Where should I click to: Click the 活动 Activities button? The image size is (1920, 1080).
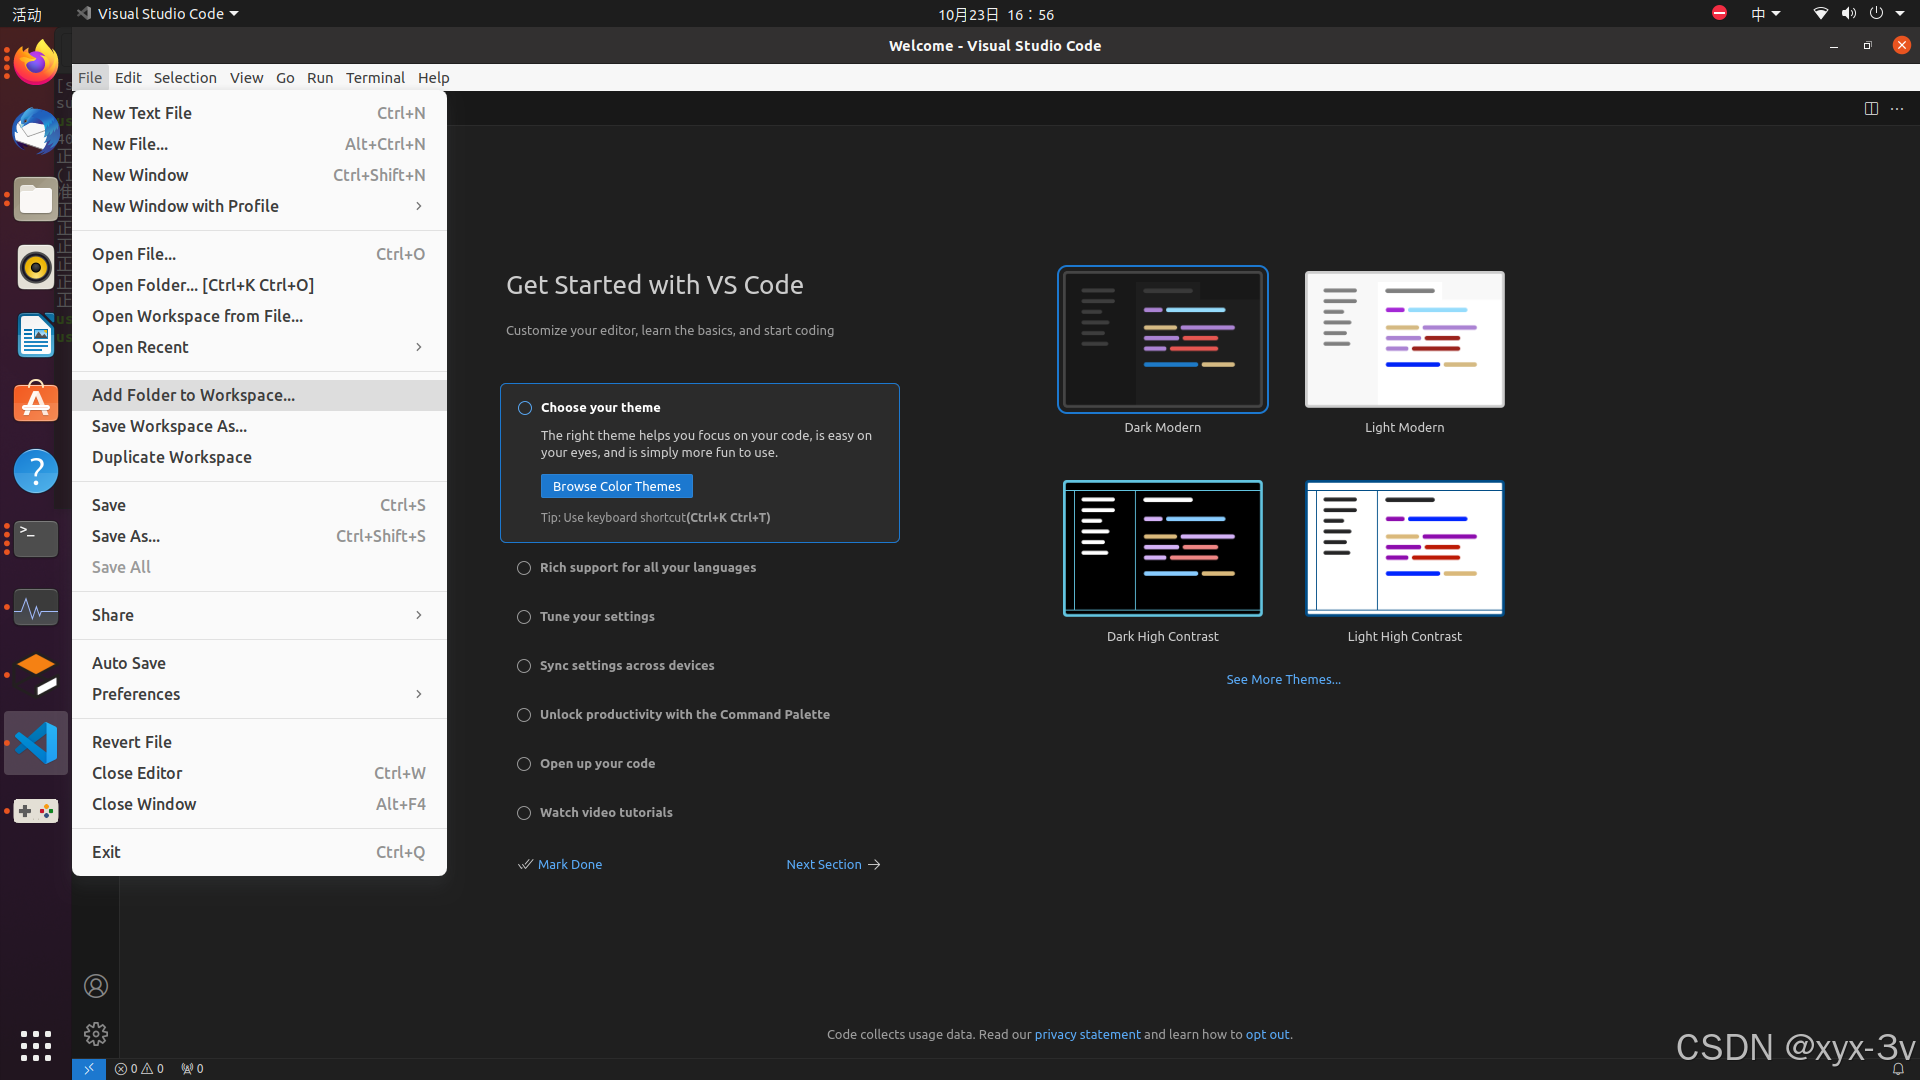click(27, 14)
